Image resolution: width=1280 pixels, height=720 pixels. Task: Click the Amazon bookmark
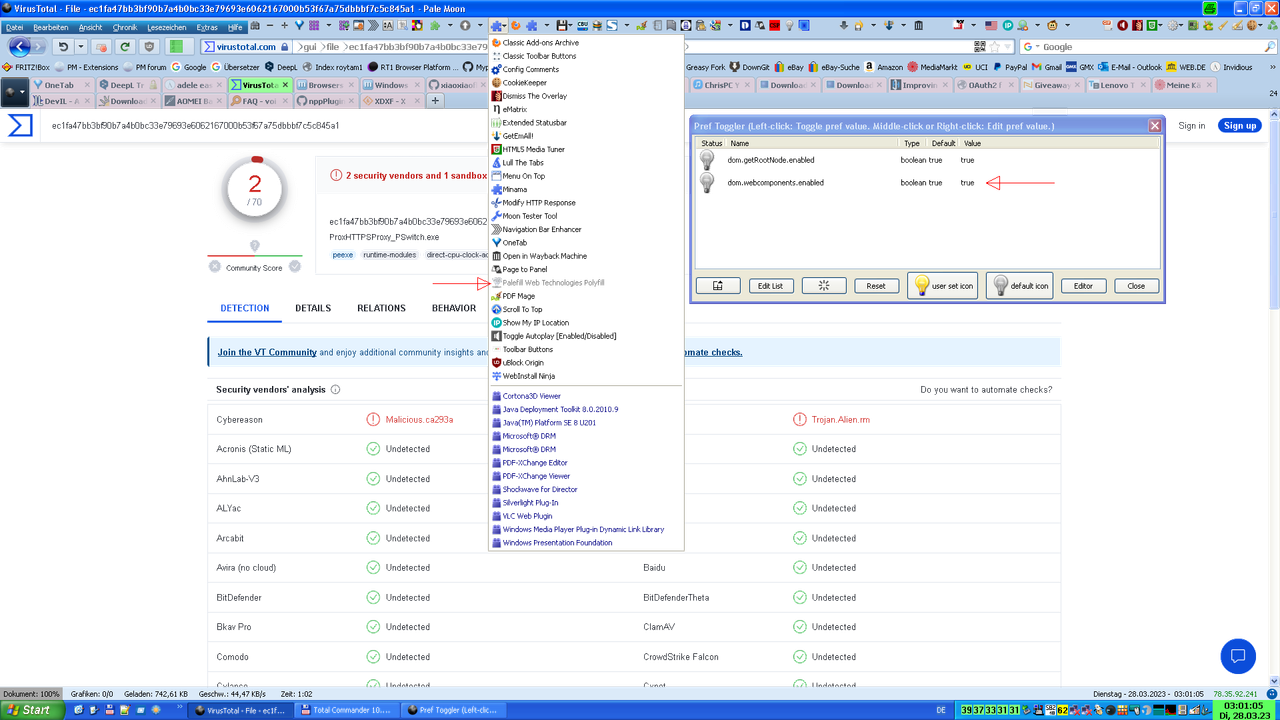coord(883,67)
